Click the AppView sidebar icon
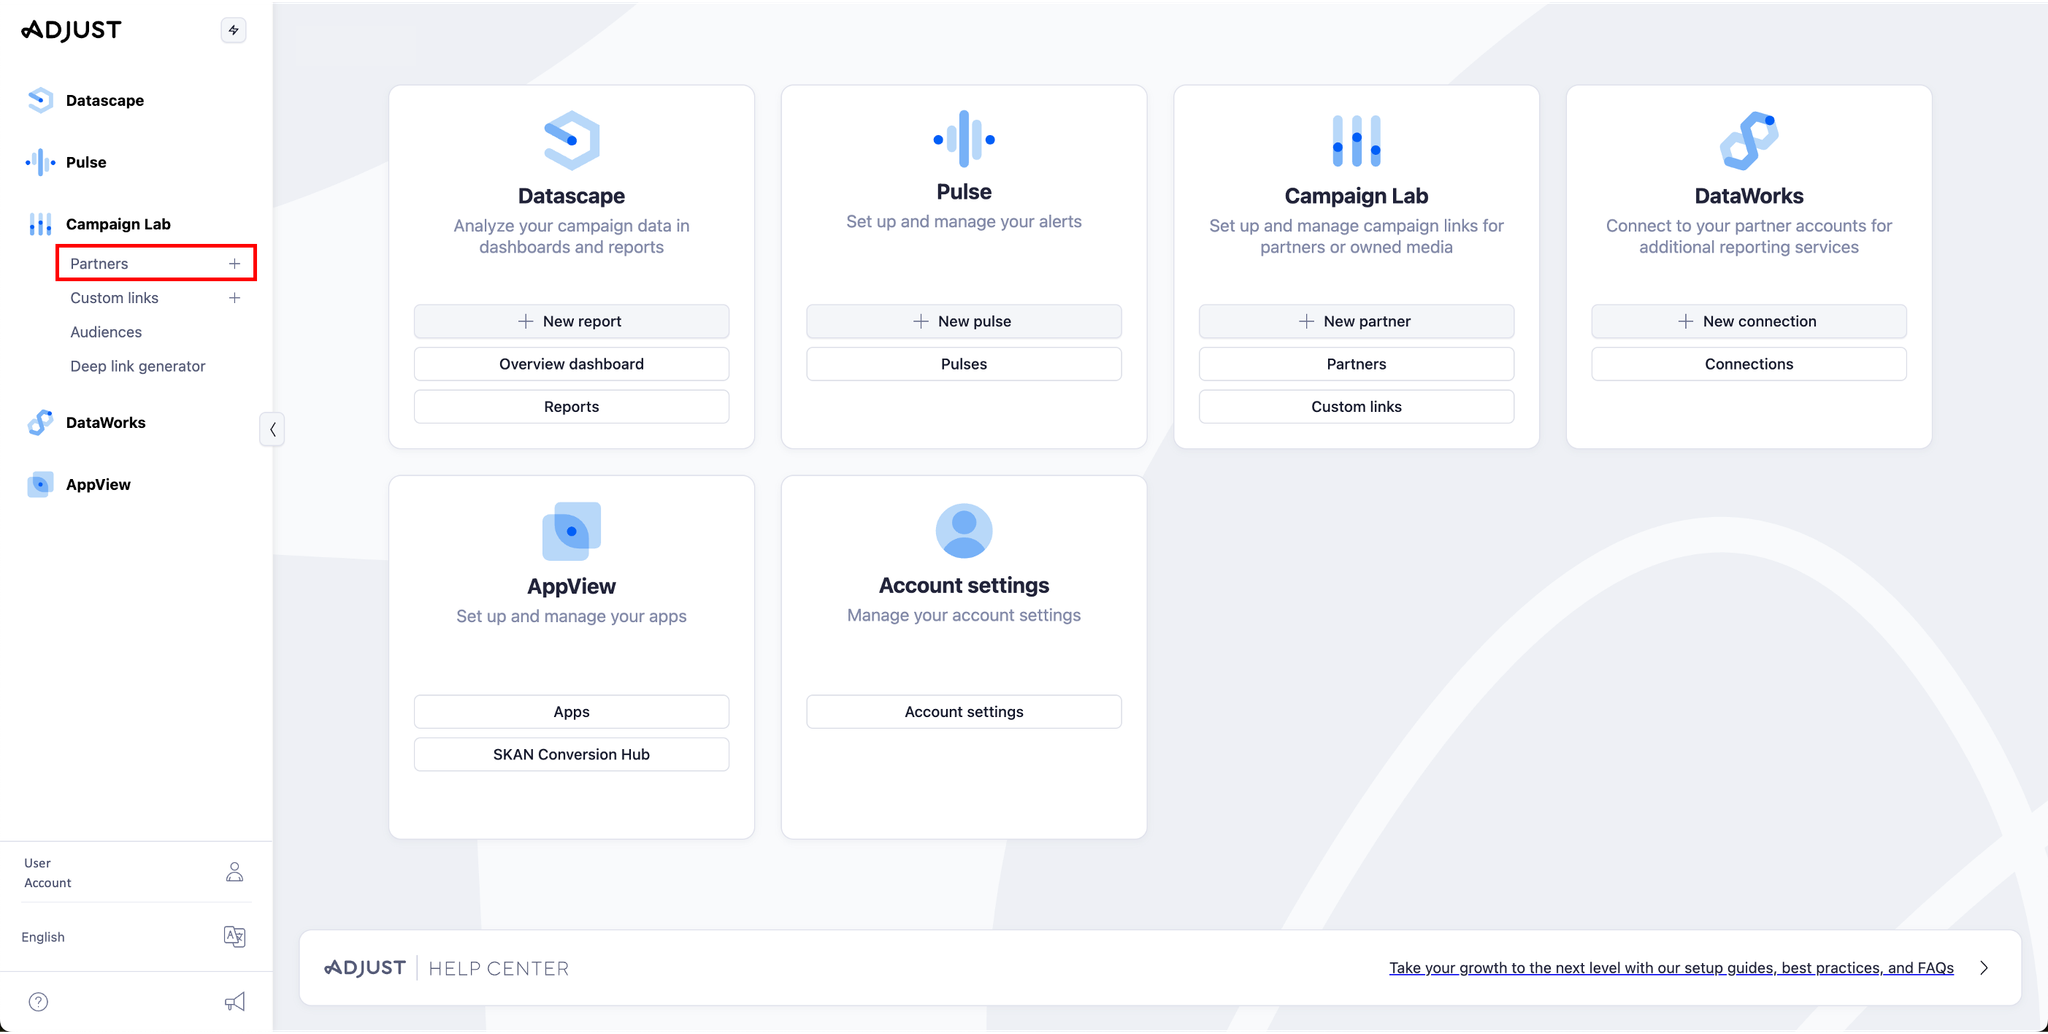The width and height of the screenshot is (2048, 1034). pyautogui.click(x=40, y=484)
